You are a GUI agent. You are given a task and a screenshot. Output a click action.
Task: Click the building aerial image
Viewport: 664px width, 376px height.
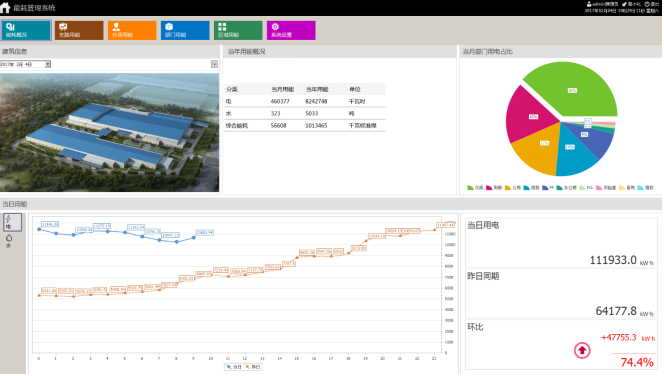point(110,133)
